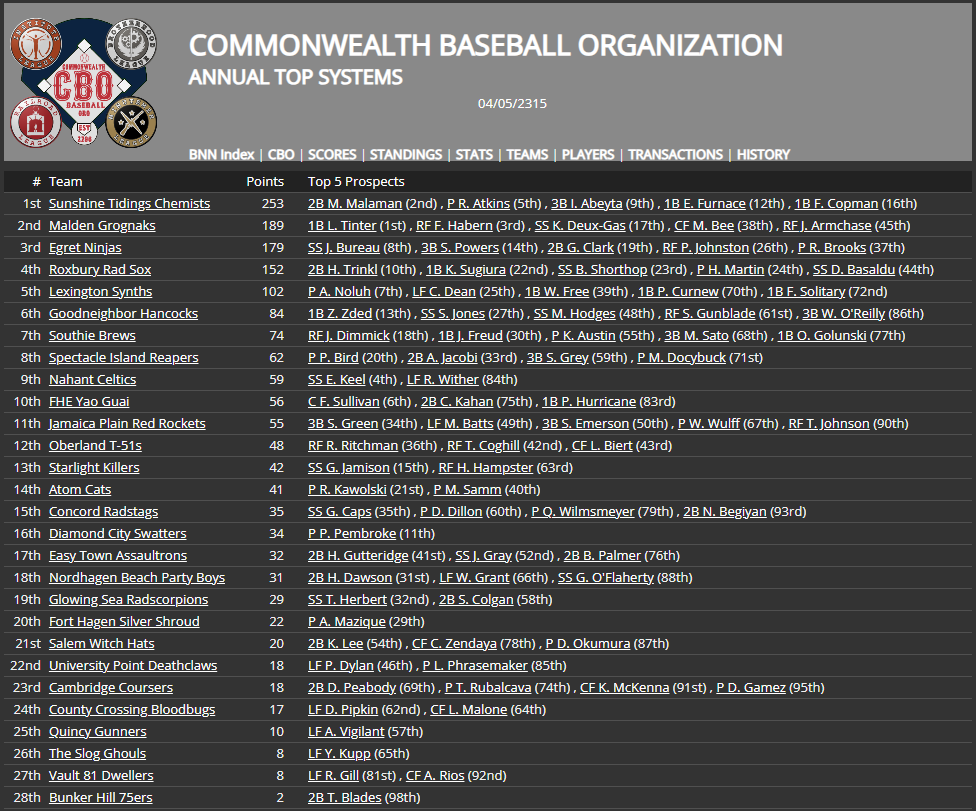Click prospect P L. Phrasemaker link
This screenshot has height=811, width=976.
click(475, 665)
